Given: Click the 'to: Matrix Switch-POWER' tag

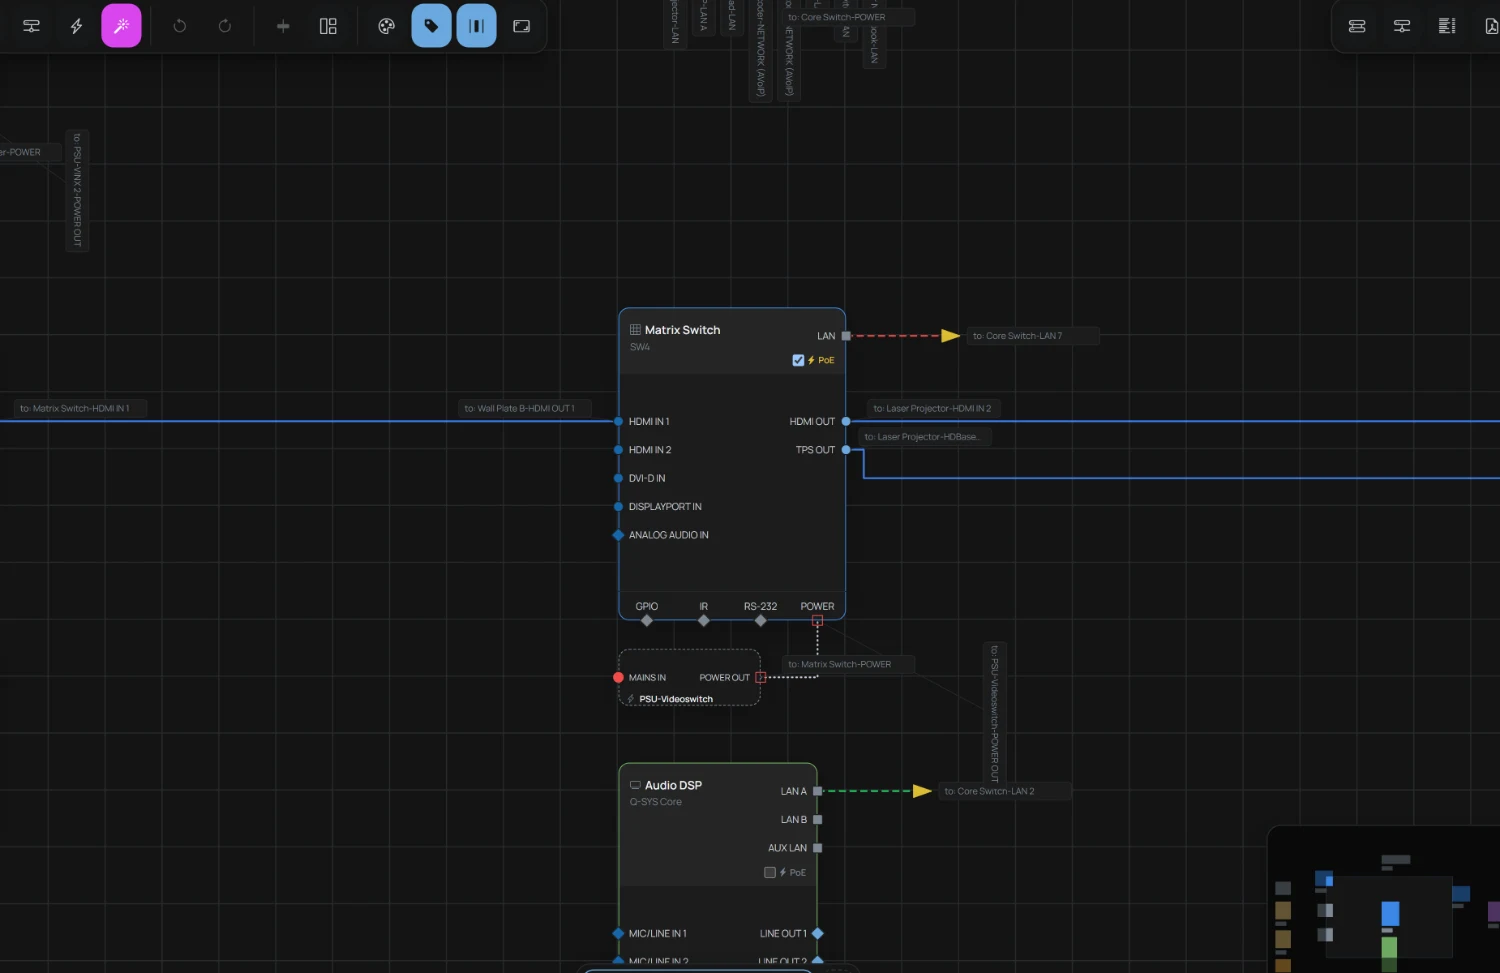Looking at the screenshot, I should pos(848,664).
